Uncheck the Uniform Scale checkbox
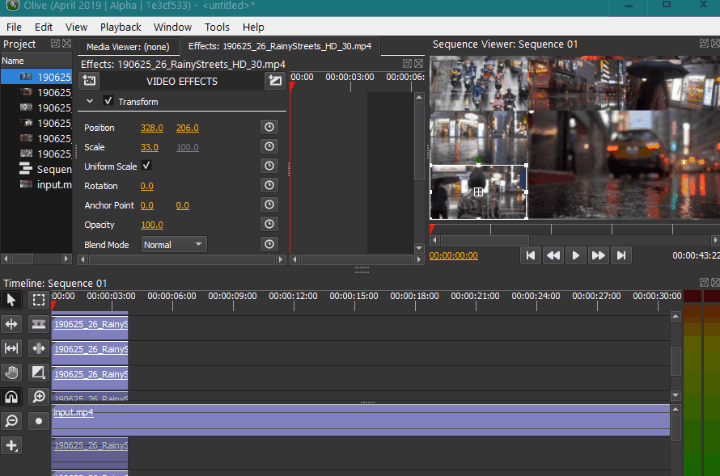The image size is (720, 476). tap(147, 166)
